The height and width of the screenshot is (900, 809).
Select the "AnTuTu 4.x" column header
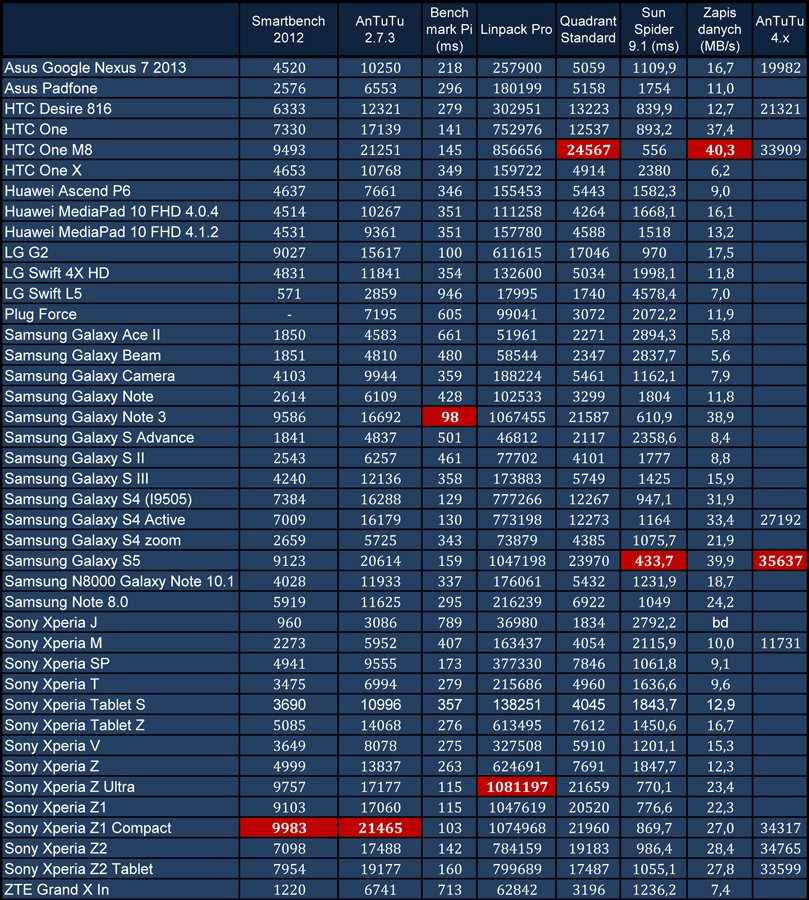[x=780, y=29]
